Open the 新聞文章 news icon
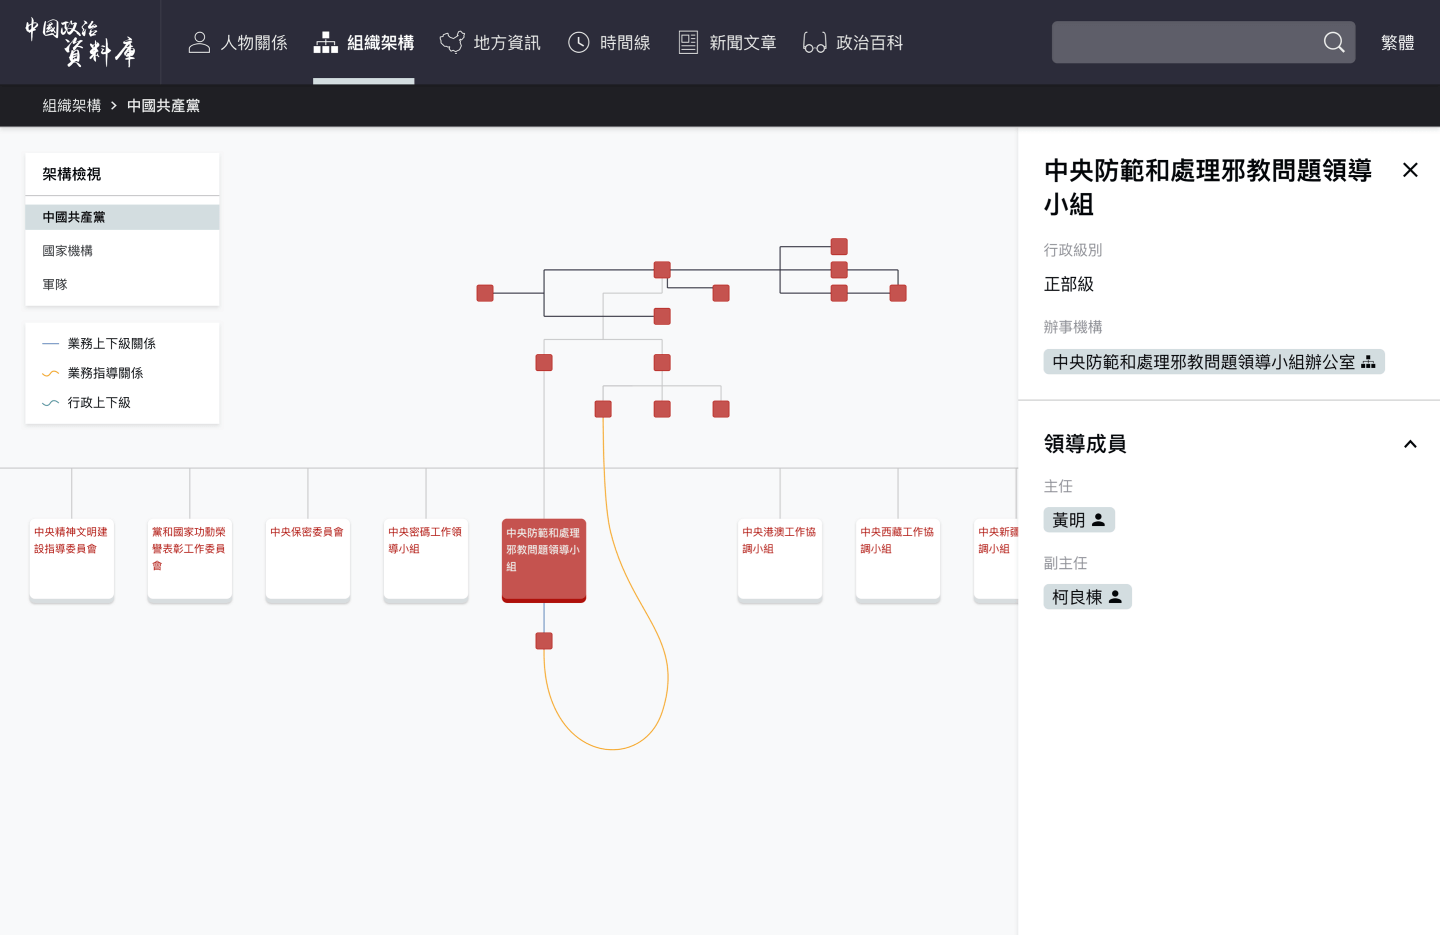Viewport: 1440px width, 935px height. (x=688, y=41)
